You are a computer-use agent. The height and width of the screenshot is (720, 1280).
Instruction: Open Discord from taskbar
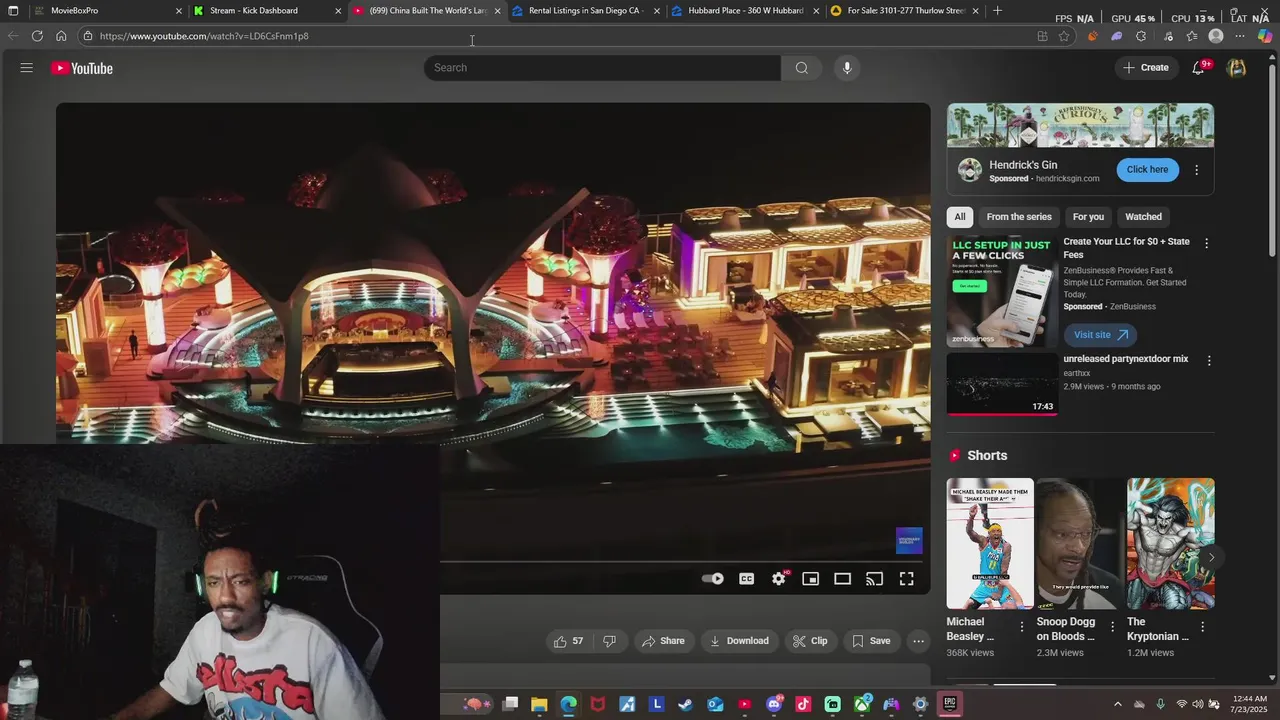[x=774, y=704]
